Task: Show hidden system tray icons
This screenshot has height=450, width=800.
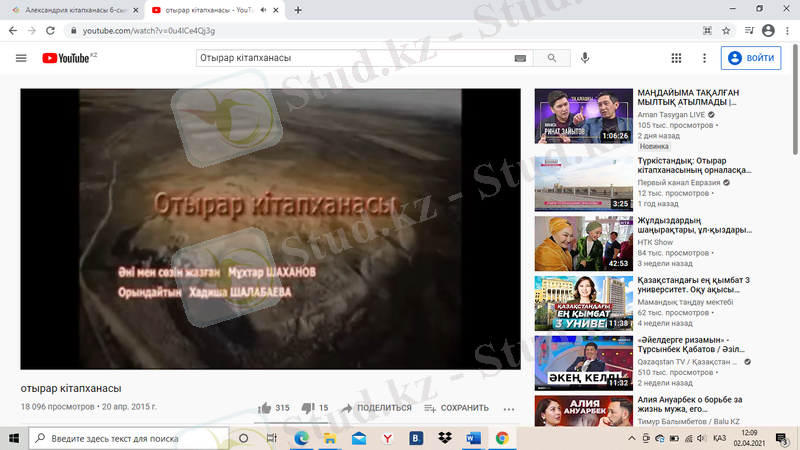Action: tap(631, 438)
